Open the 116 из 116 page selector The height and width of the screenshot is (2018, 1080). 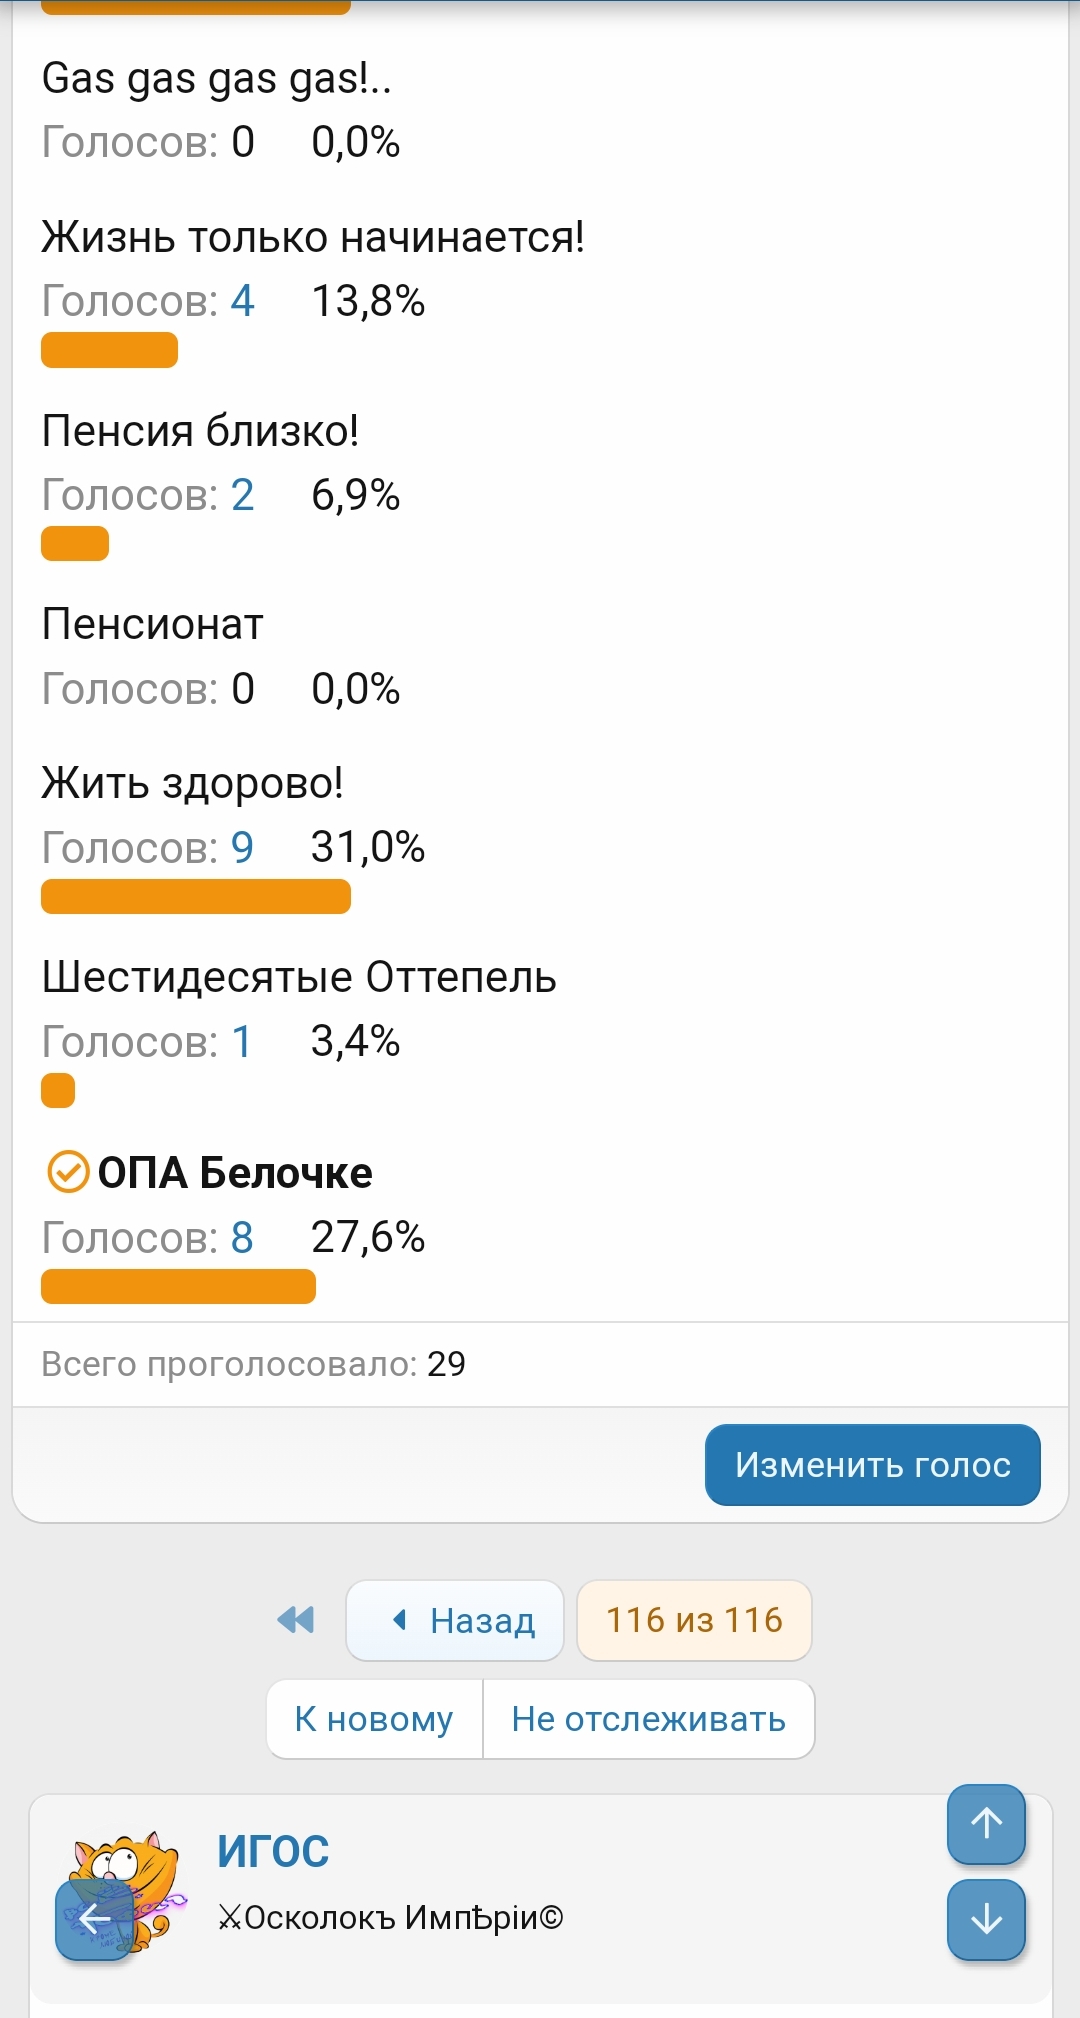click(694, 1620)
